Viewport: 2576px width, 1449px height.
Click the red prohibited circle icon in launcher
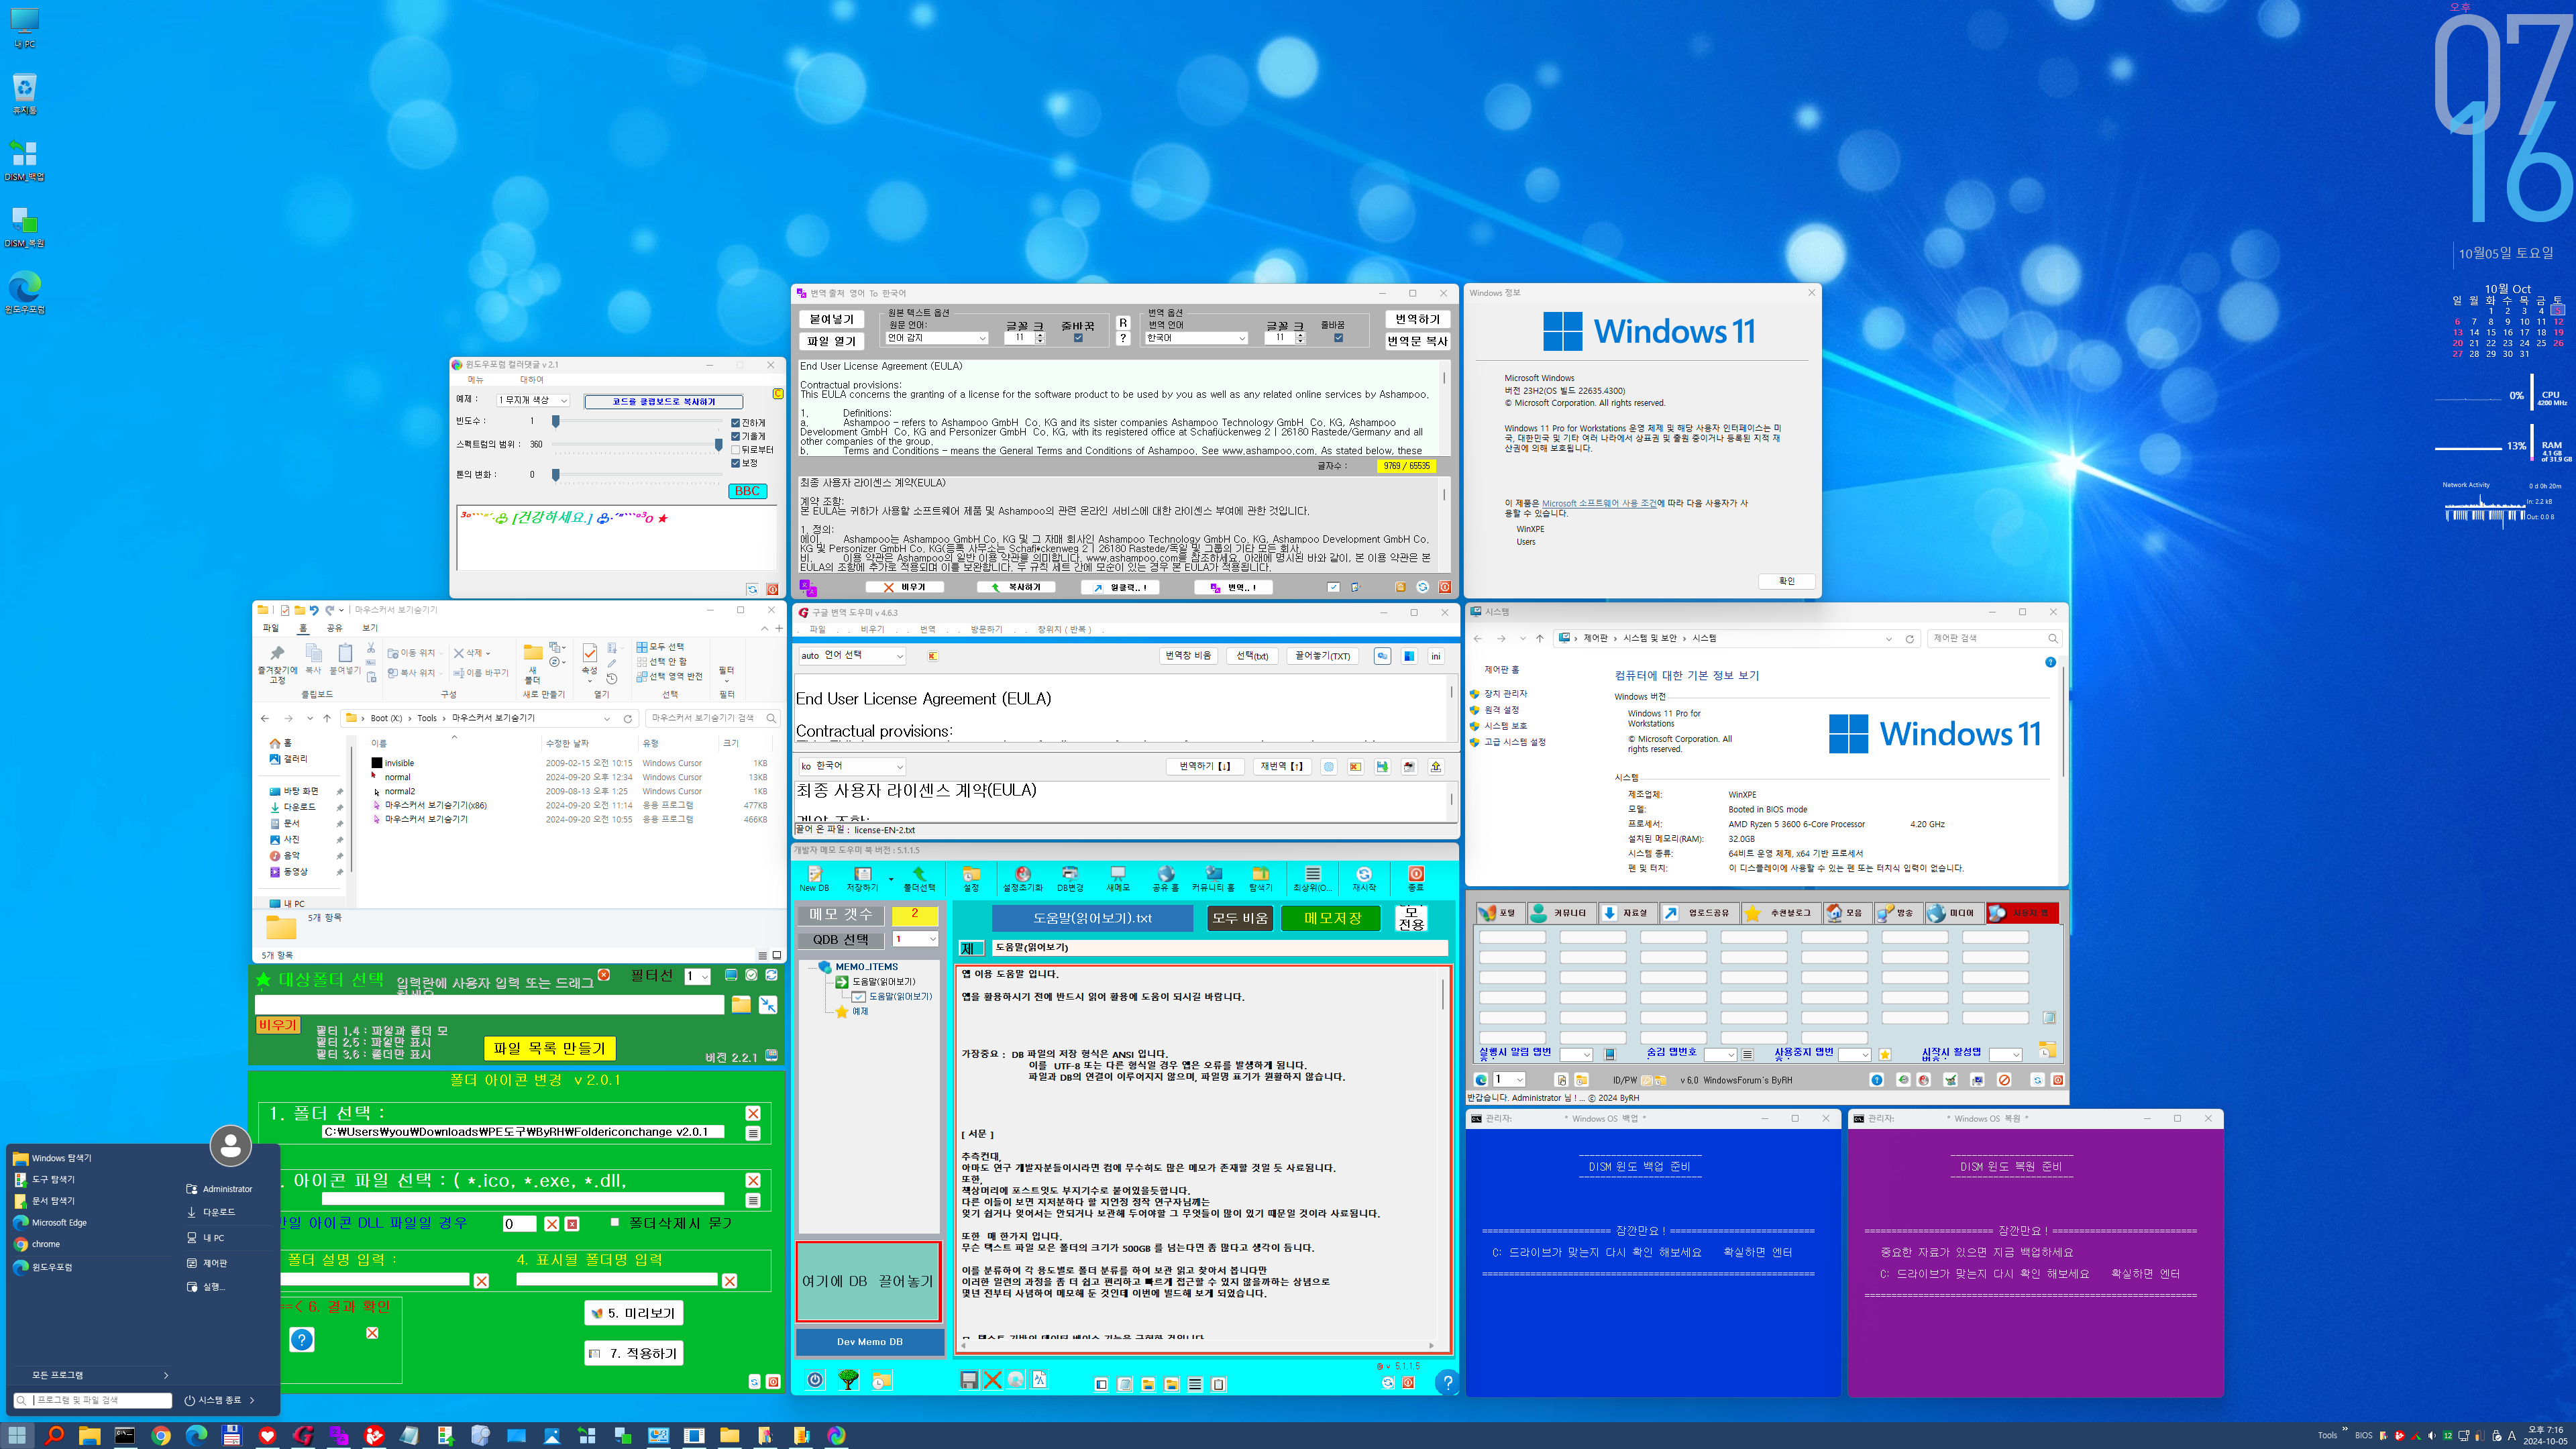(x=2004, y=1080)
